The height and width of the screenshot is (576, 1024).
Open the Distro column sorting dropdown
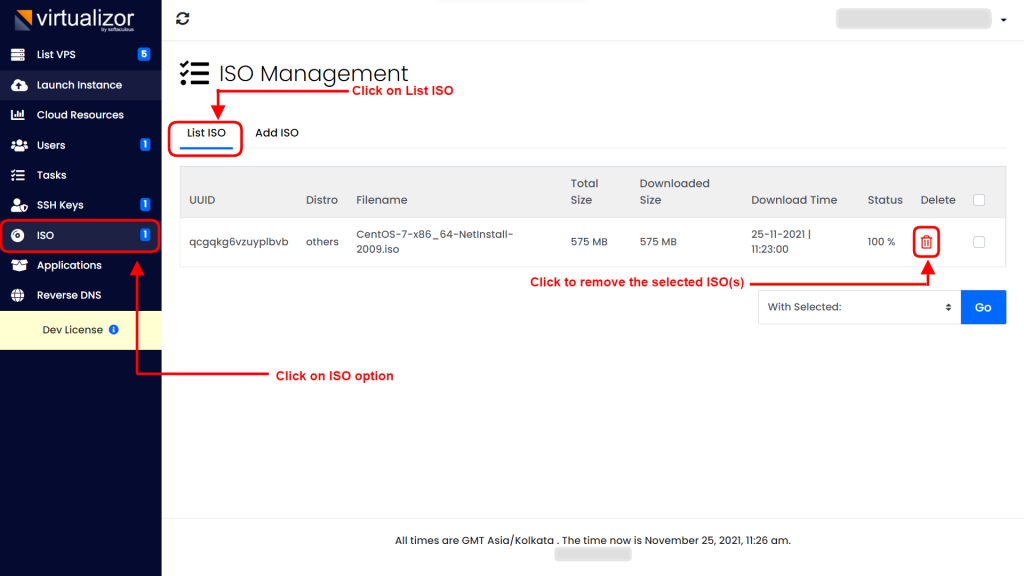pos(322,200)
